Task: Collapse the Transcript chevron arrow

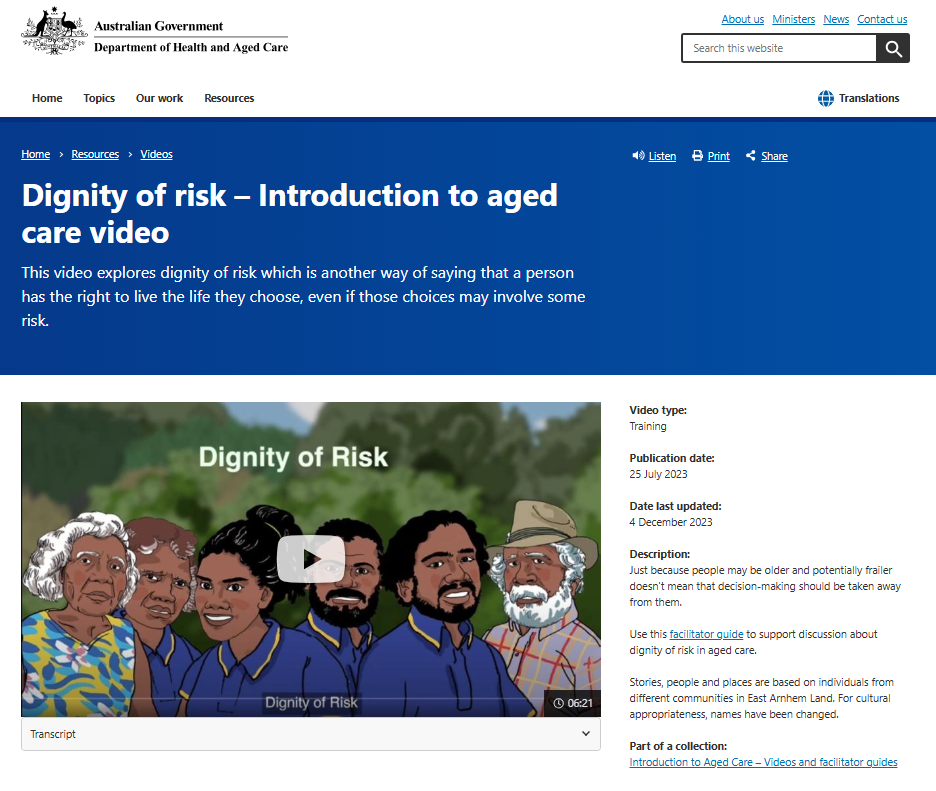Action: (x=585, y=733)
